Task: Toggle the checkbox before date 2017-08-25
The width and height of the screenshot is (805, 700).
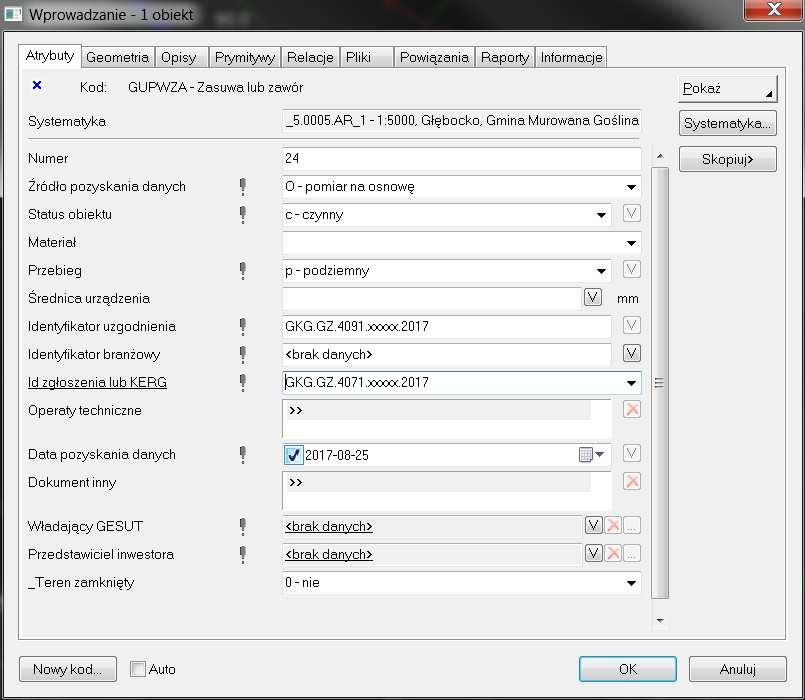Action: point(294,455)
